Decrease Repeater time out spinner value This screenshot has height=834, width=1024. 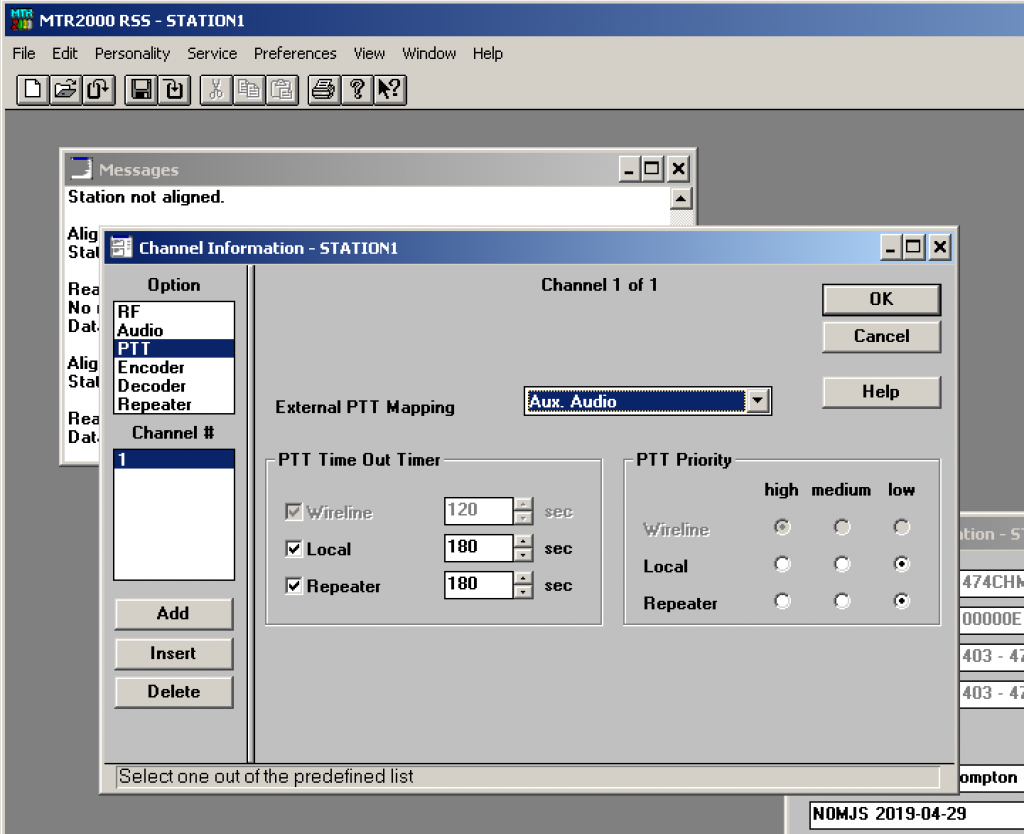[x=523, y=592]
